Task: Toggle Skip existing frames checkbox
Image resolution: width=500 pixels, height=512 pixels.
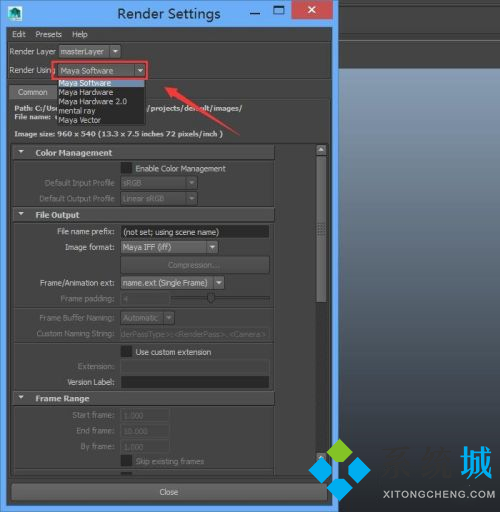Action: pos(126,461)
